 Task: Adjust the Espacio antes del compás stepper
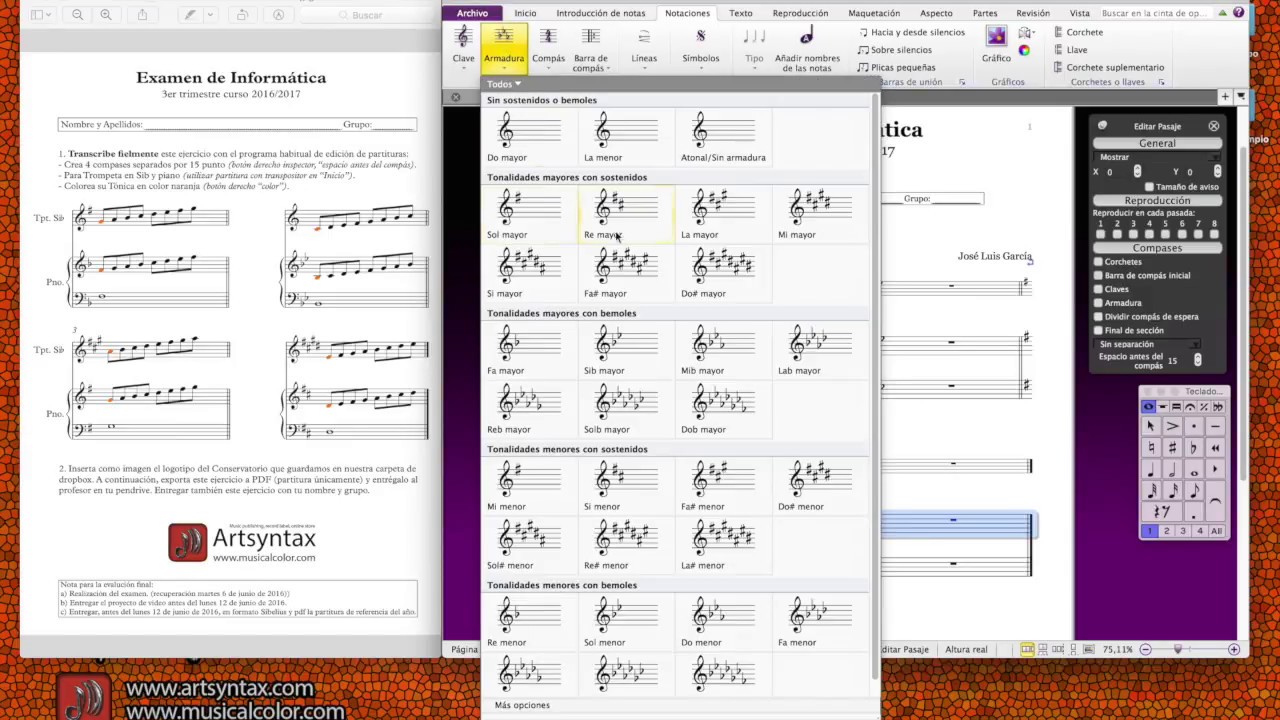click(1197, 360)
